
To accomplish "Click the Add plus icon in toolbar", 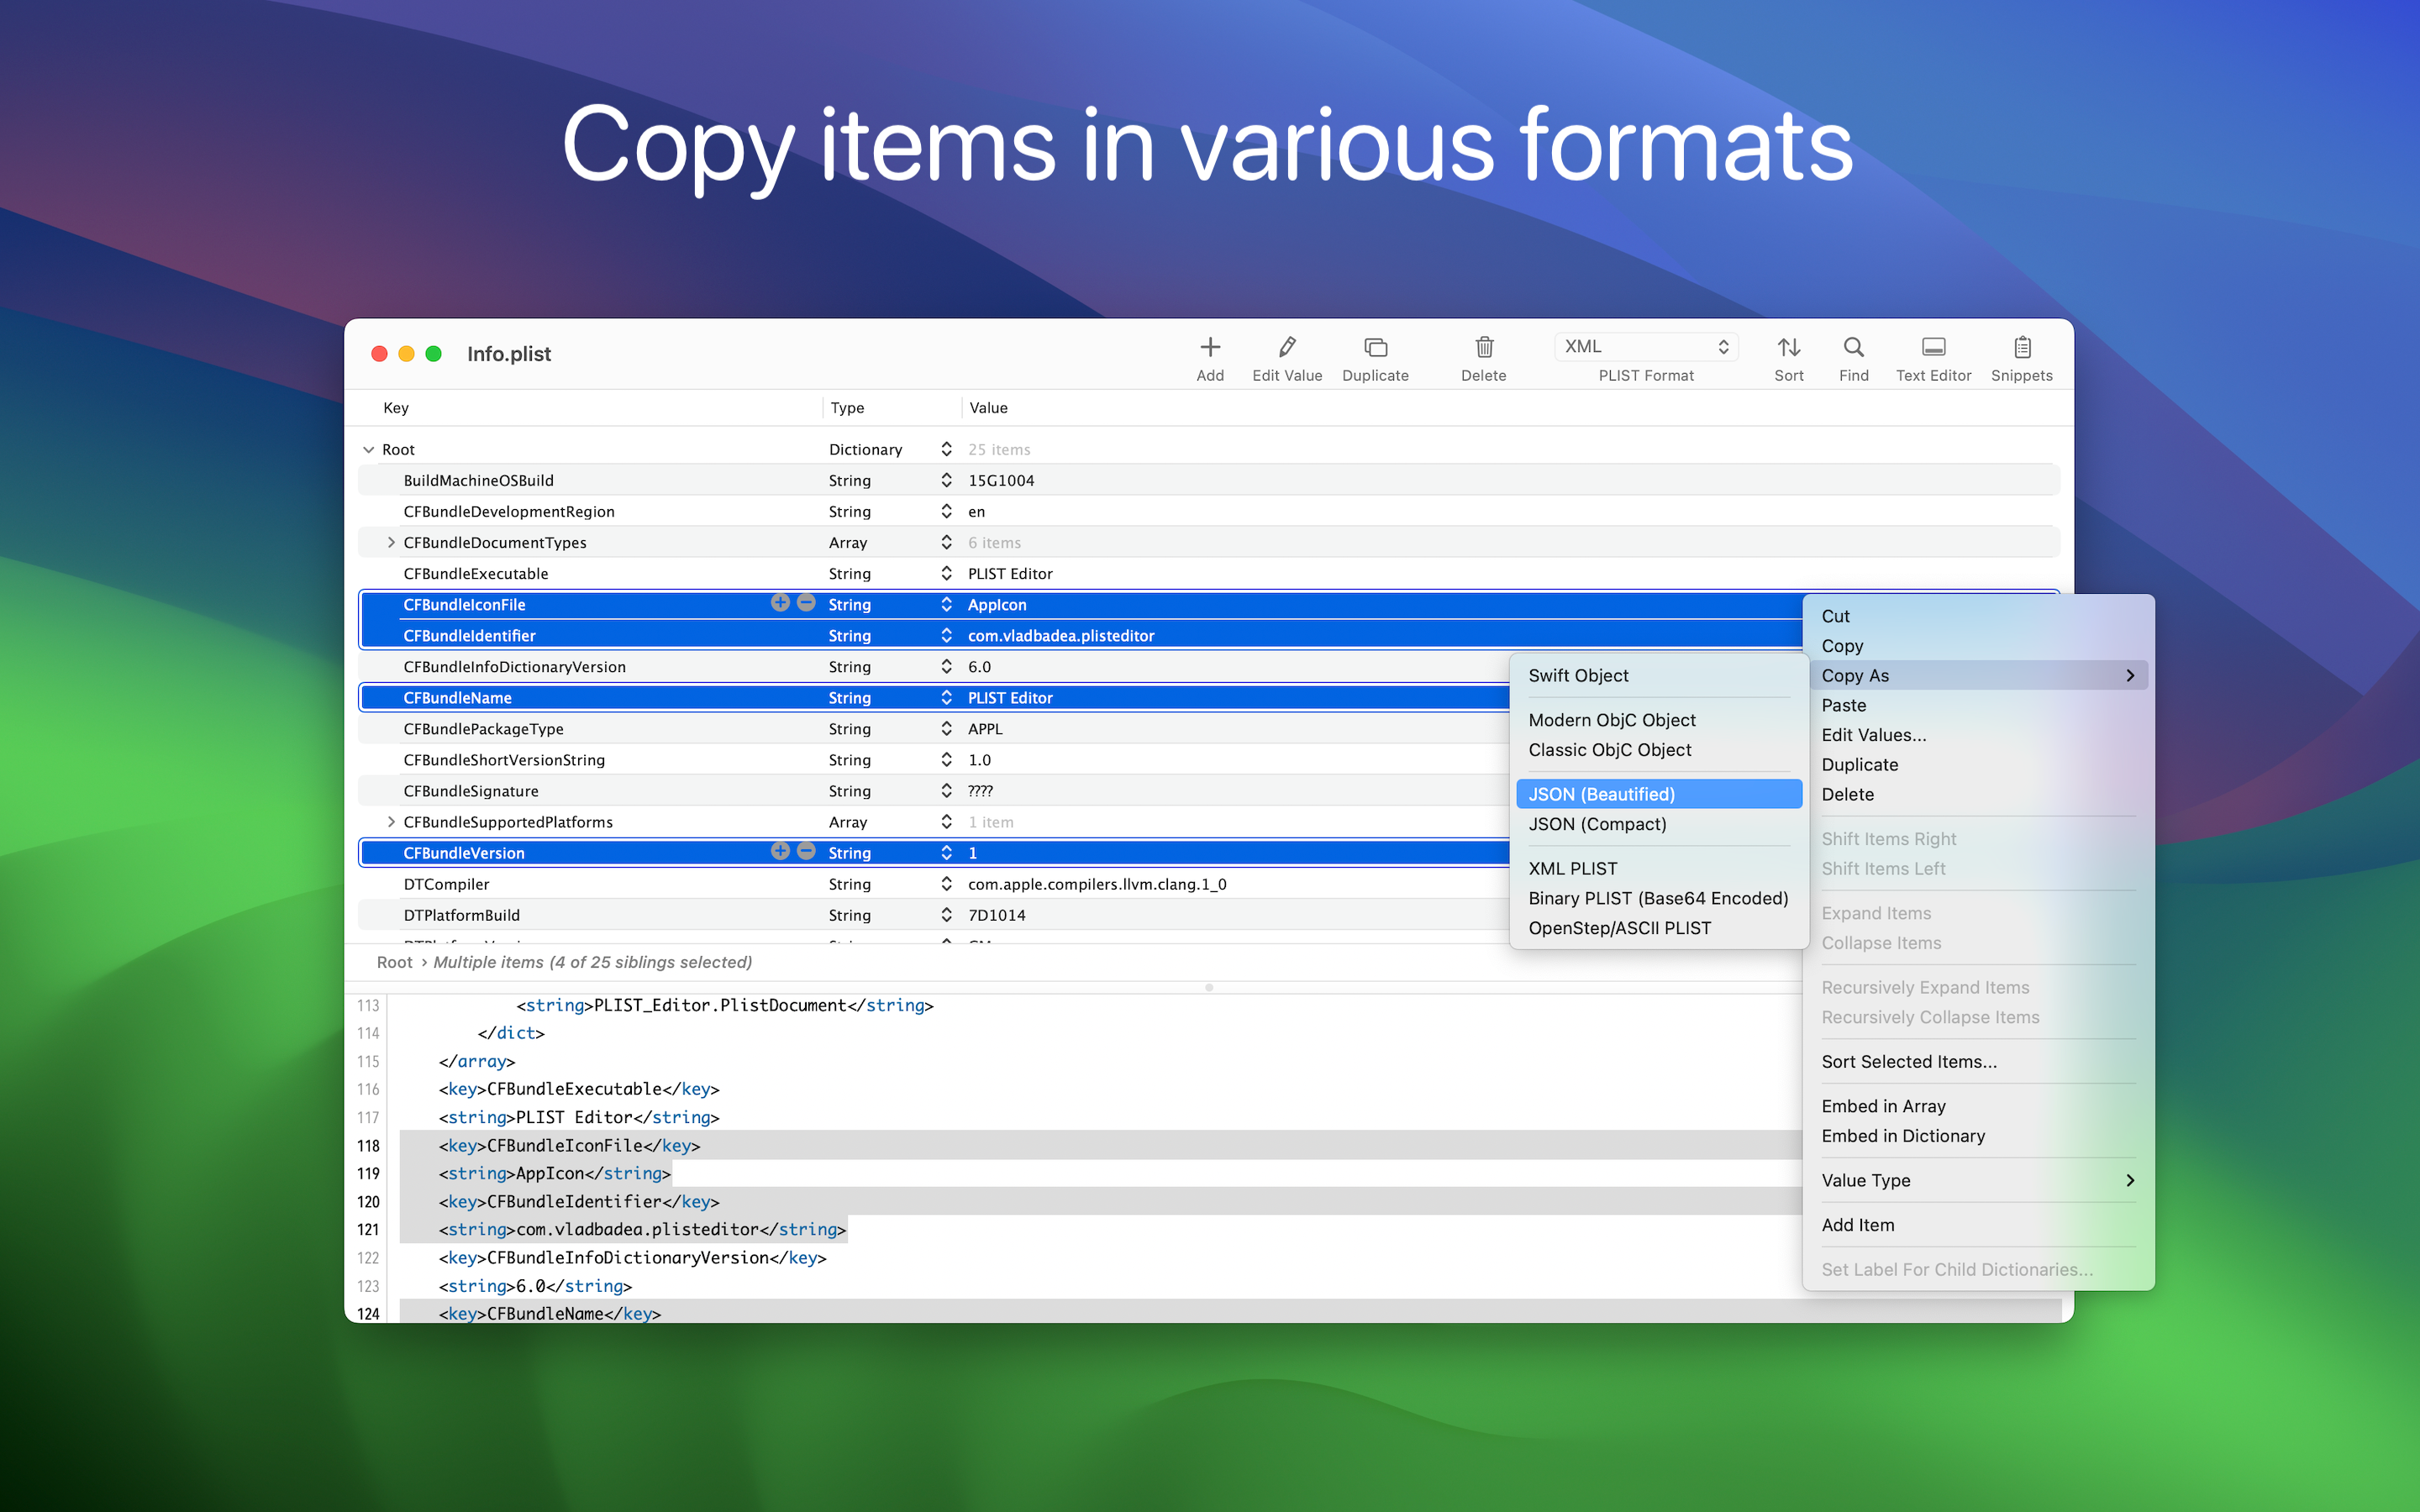I will [x=1210, y=347].
